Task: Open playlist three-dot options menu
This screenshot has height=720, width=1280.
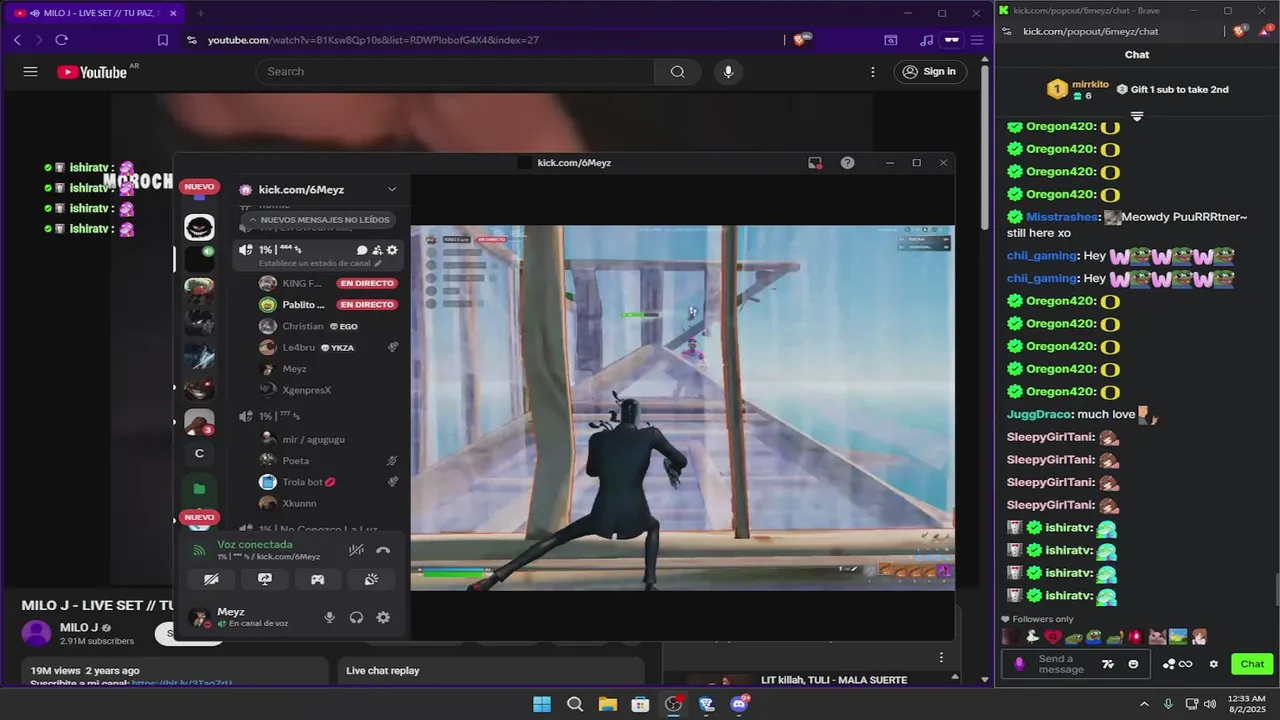Action: click(x=941, y=657)
